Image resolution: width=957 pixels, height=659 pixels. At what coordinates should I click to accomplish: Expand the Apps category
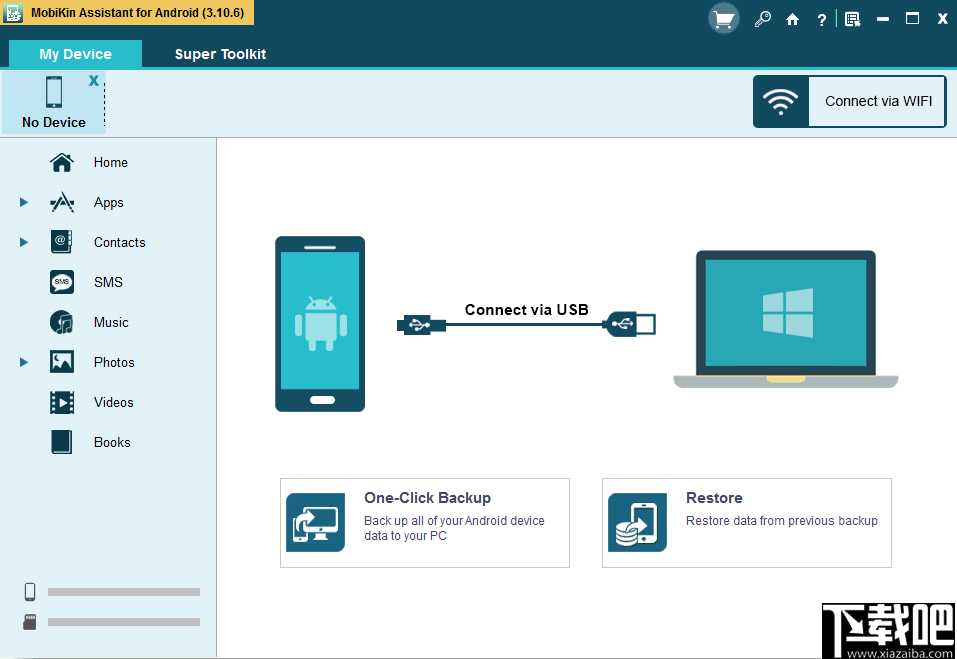[x=23, y=202]
